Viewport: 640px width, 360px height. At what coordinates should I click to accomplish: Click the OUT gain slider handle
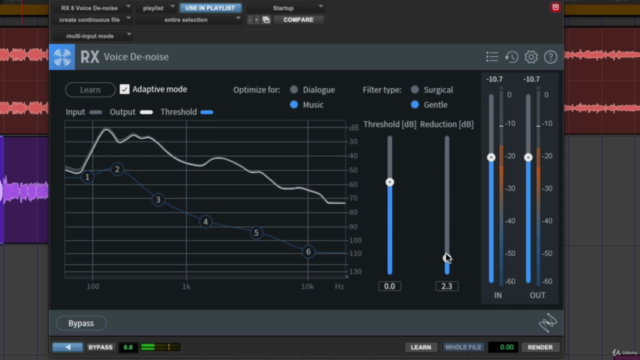point(528,157)
